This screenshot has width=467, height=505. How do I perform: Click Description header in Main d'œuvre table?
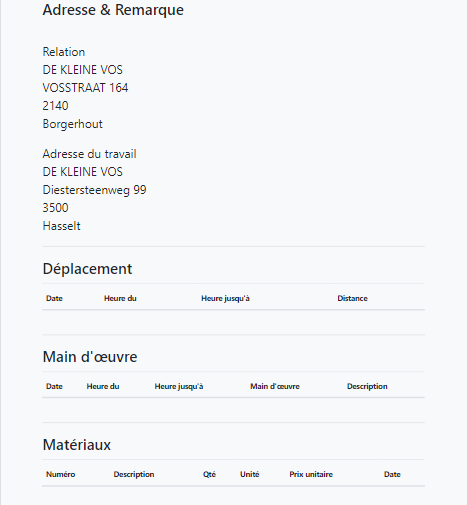pos(367,386)
